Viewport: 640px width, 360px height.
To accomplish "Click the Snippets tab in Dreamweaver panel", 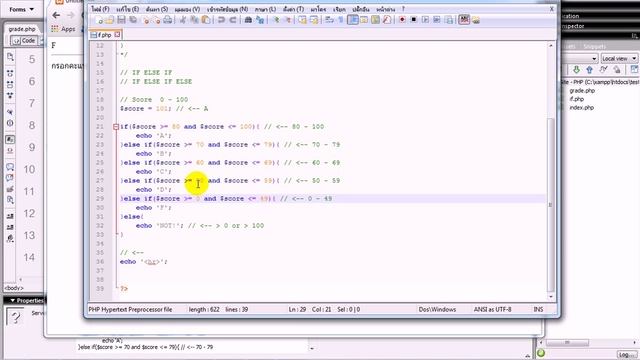I will point(594,47).
